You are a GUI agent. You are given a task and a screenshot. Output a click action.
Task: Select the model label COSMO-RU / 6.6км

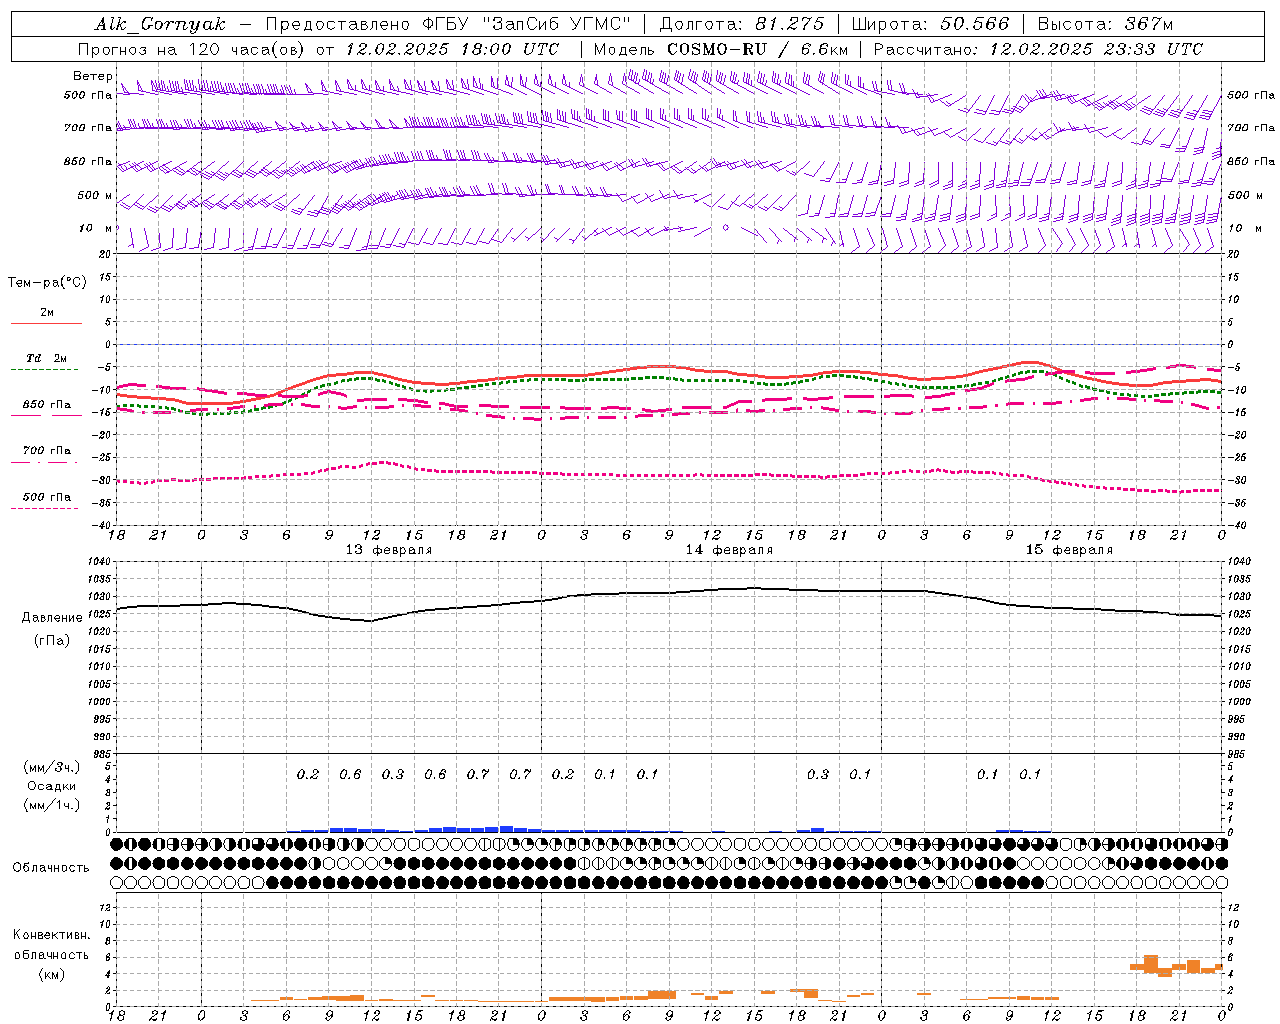click(x=758, y=49)
